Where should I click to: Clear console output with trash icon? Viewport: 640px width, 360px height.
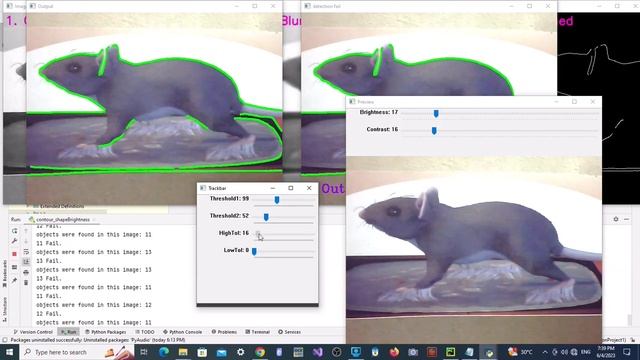pos(26,282)
